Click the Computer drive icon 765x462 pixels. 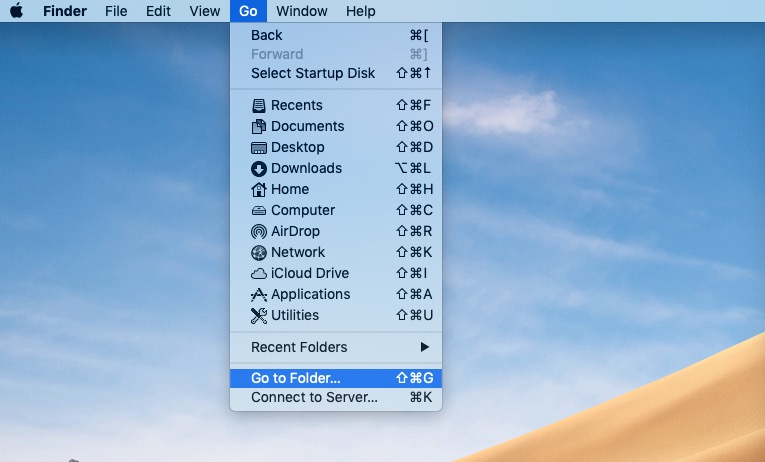259,210
